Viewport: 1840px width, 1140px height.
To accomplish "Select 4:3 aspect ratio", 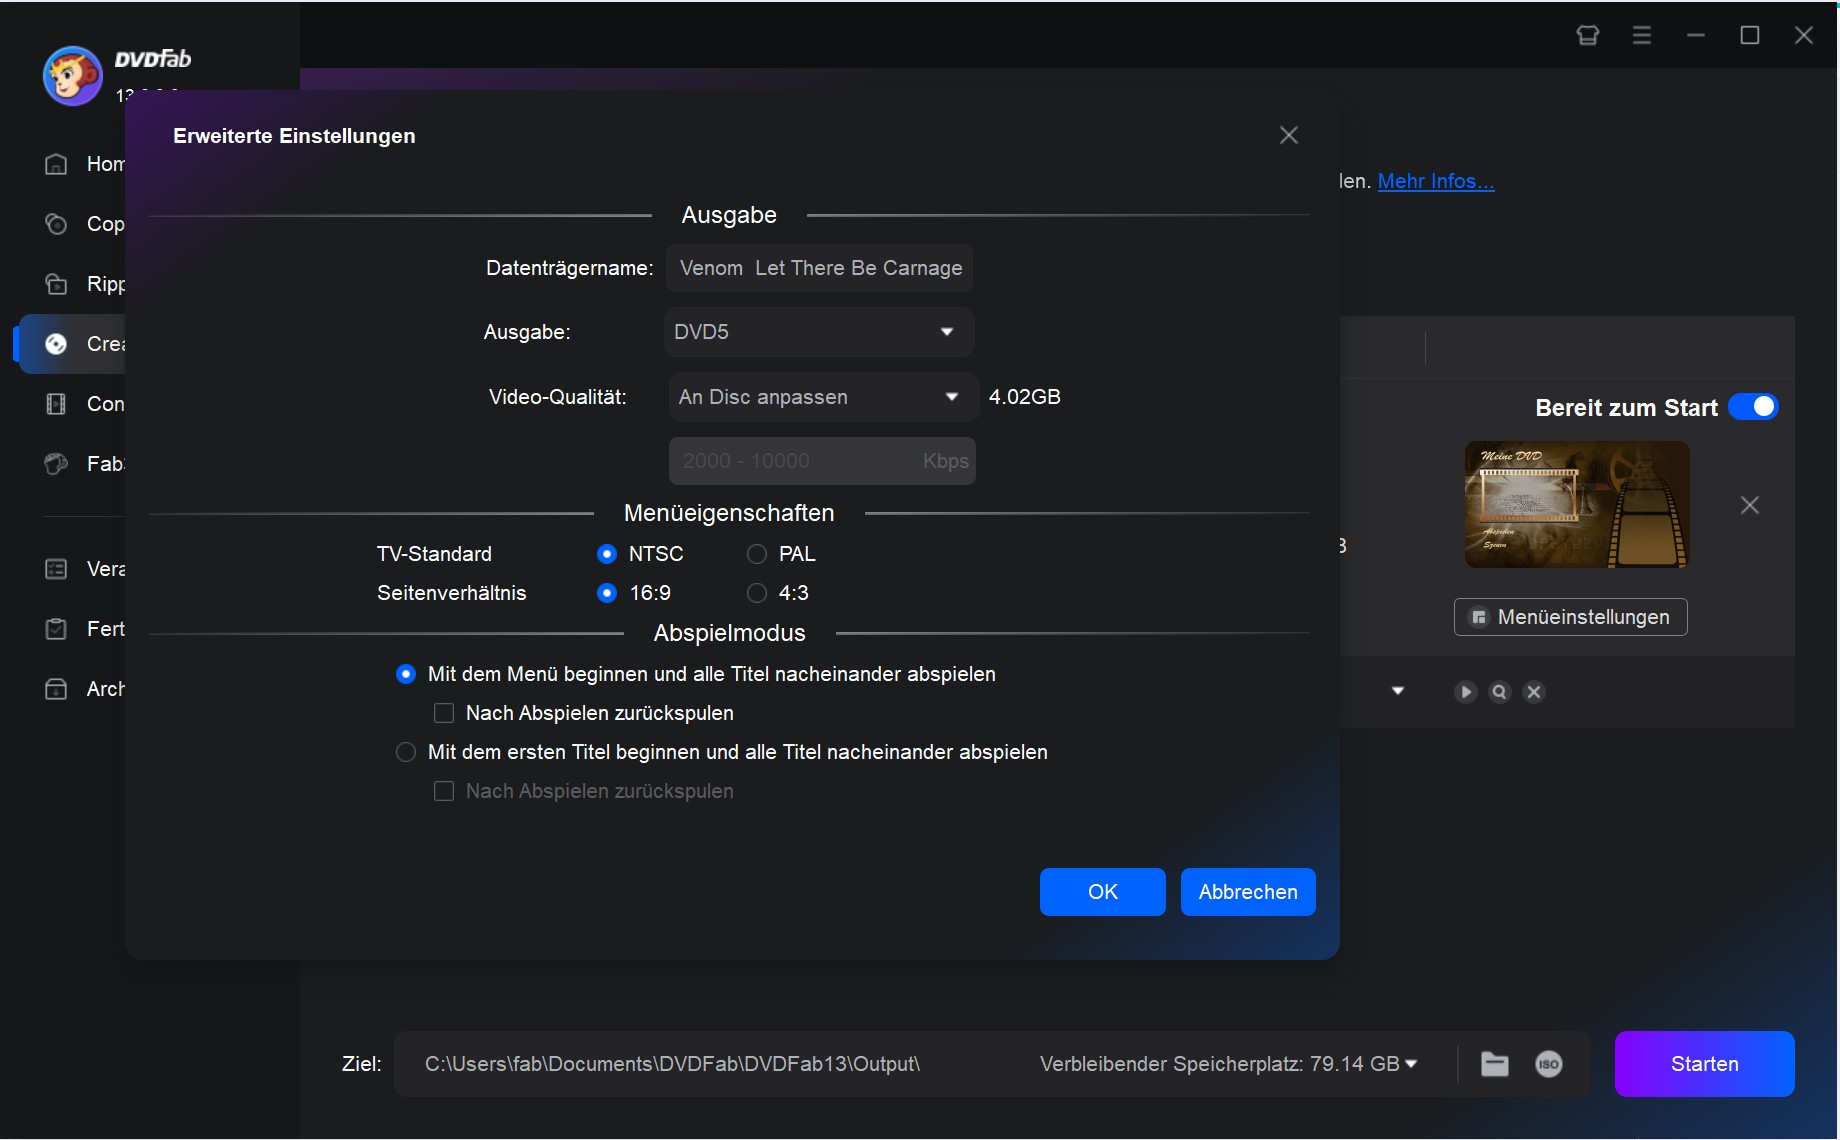I will click(x=757, y=593).
